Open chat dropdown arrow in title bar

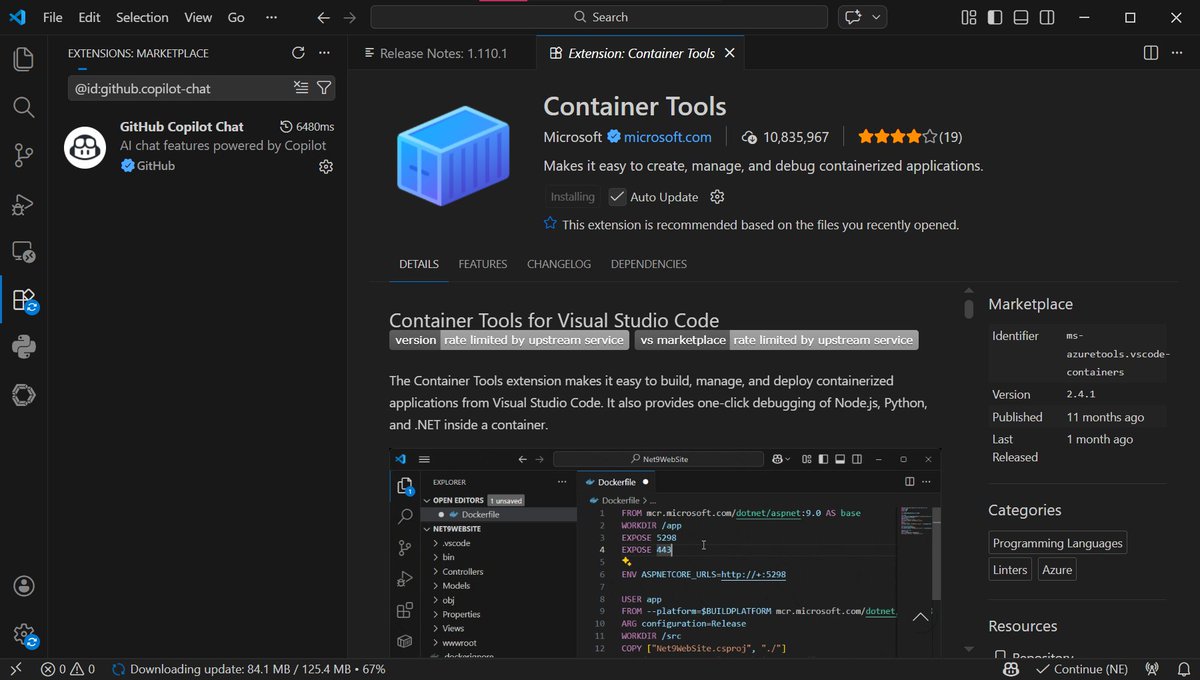pyautogui.click(x=877, y=17)
